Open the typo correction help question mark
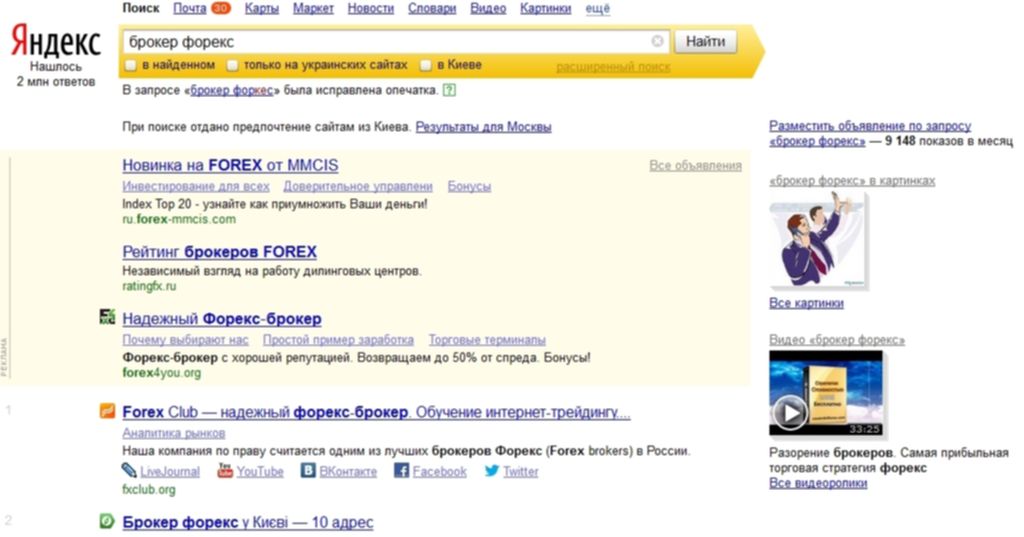 (449, 90)
